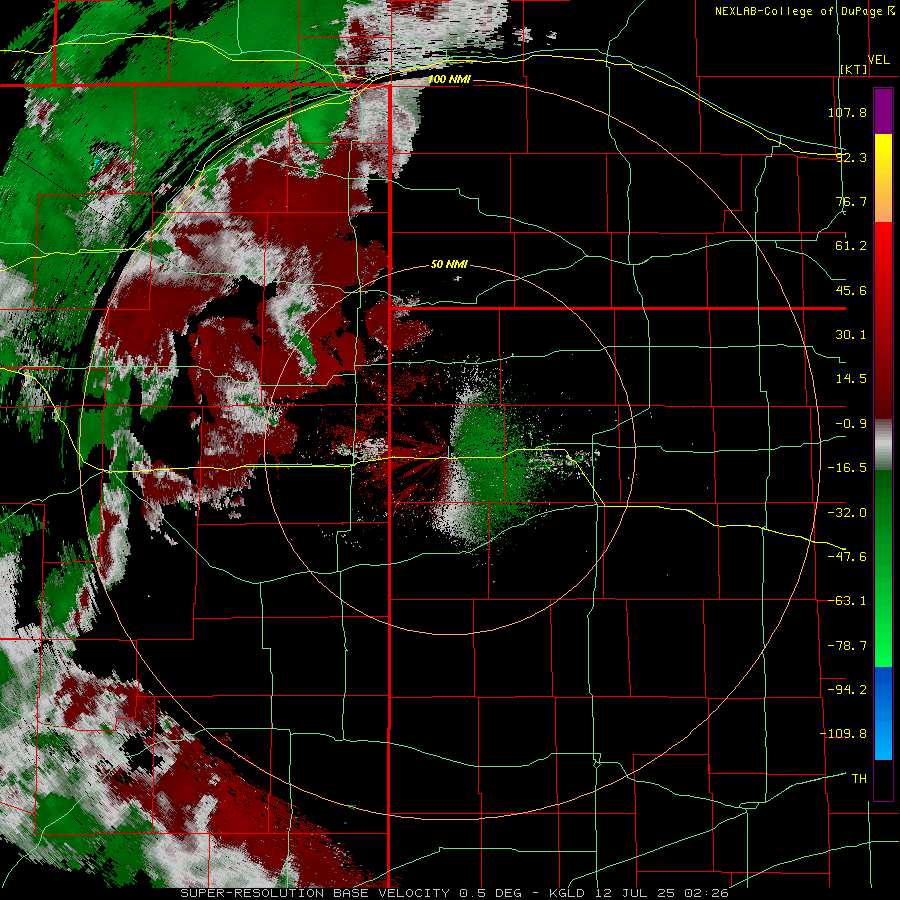The width and height of the screenshot is (900, 900).
Task: Click the -0.9 velocity scale value
Action: coord(851,424)
